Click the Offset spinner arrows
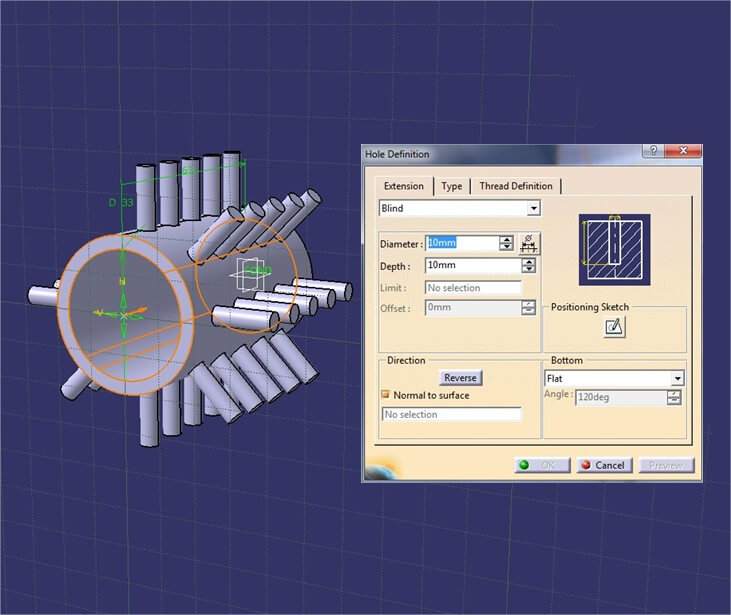Image resolution: width=731 pixels, height=615 pixels. pos(528,308)
